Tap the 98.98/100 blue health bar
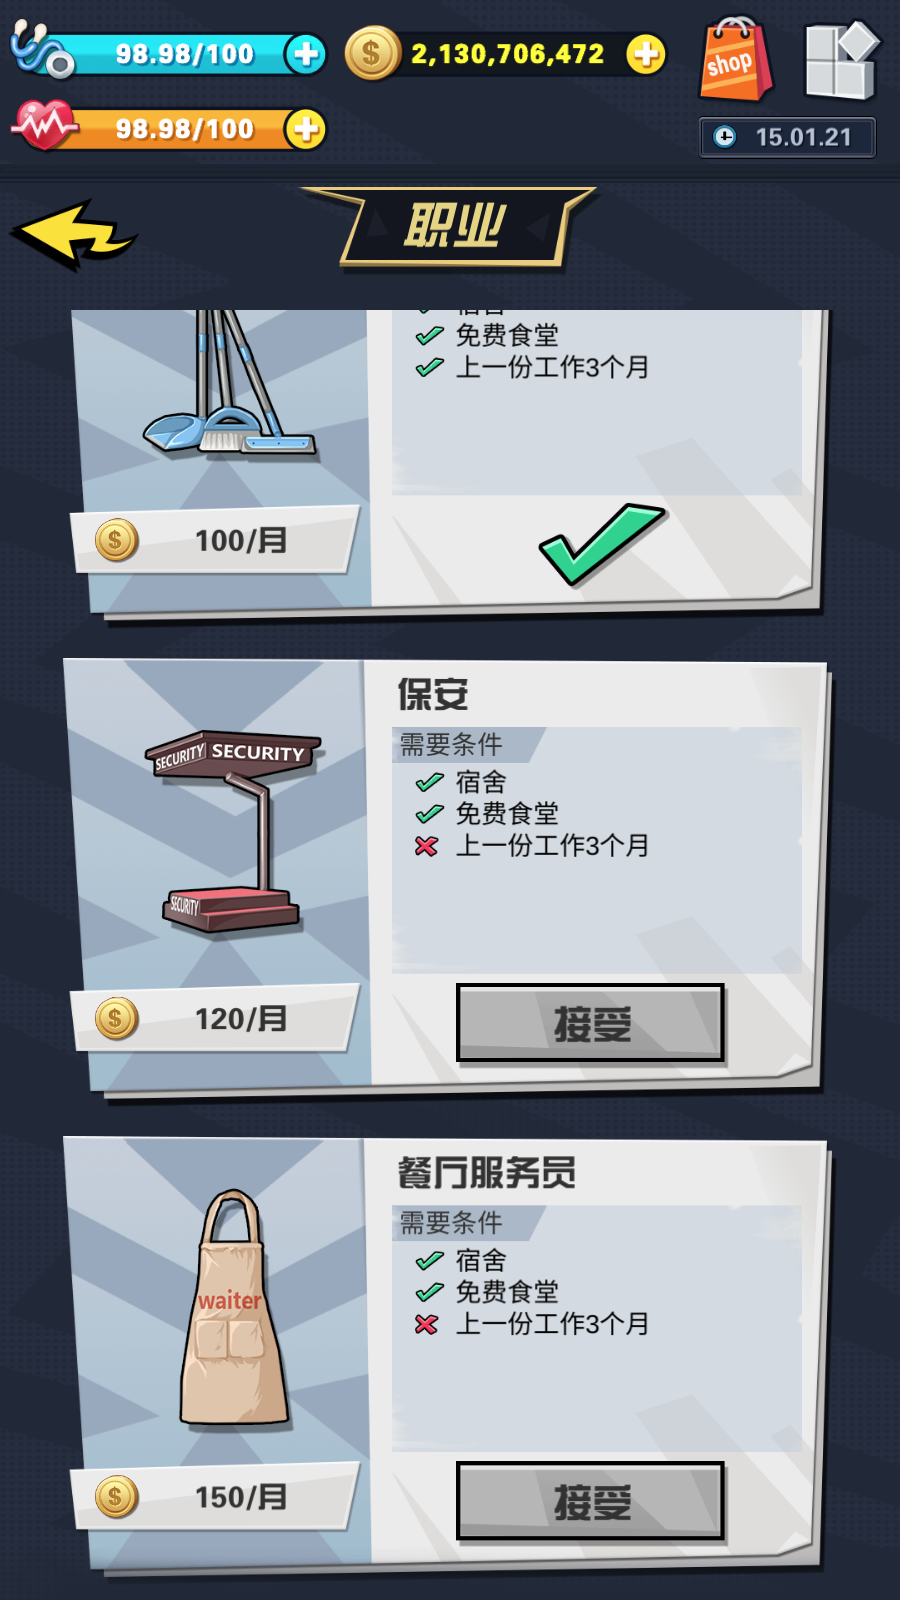Image resolution: width=900 pixels, height=1600 pixels. pos(185,54)
